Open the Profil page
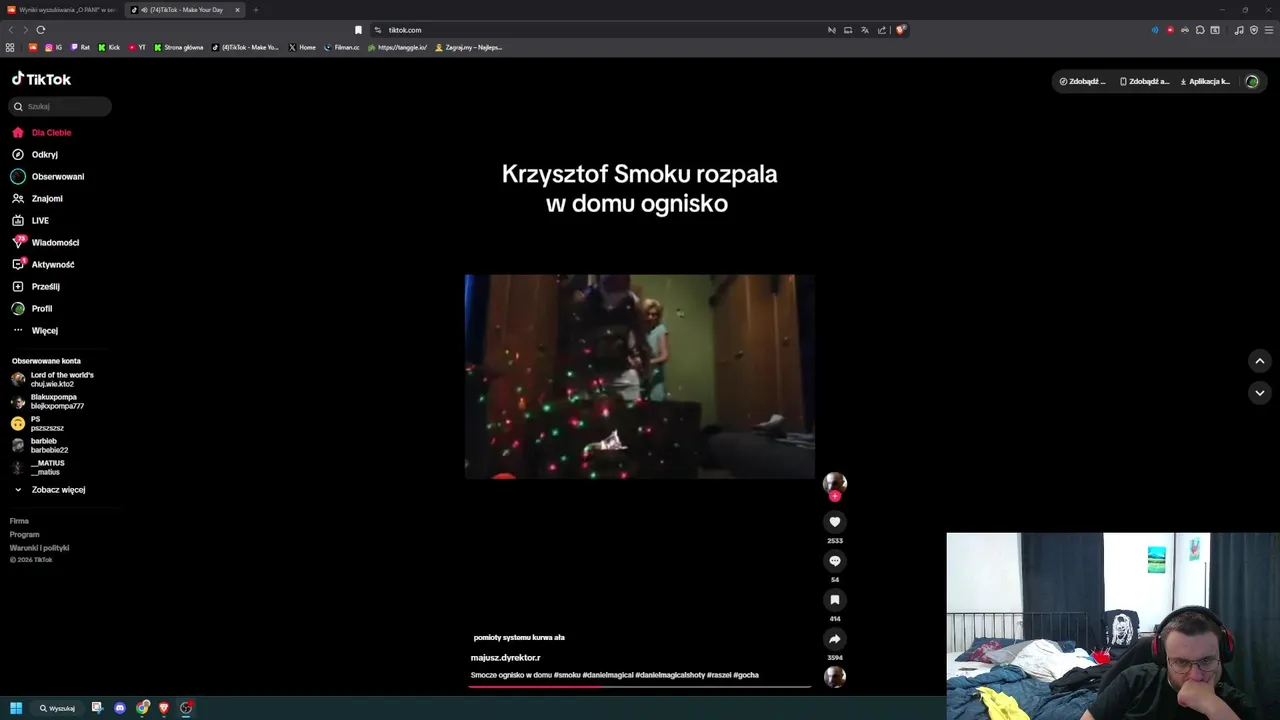1280x720 pixels. coord(32,308)
